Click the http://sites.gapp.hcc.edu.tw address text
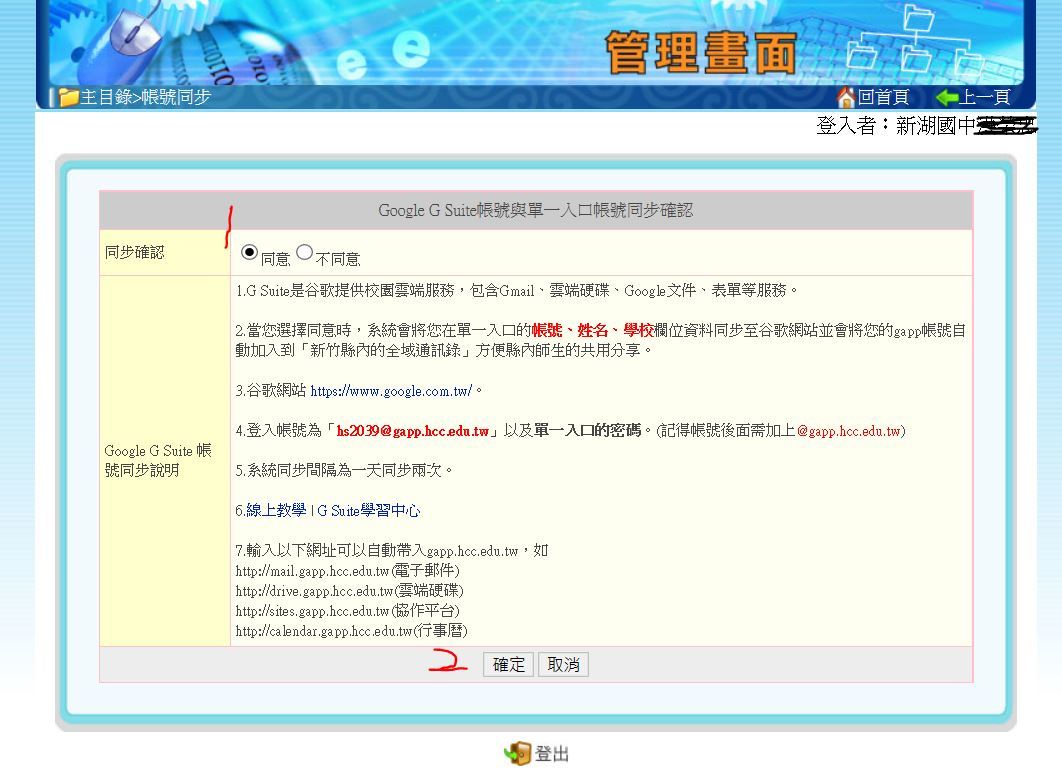The width and height of the screenshot is (1062, 781). click(x=312, y=611)
